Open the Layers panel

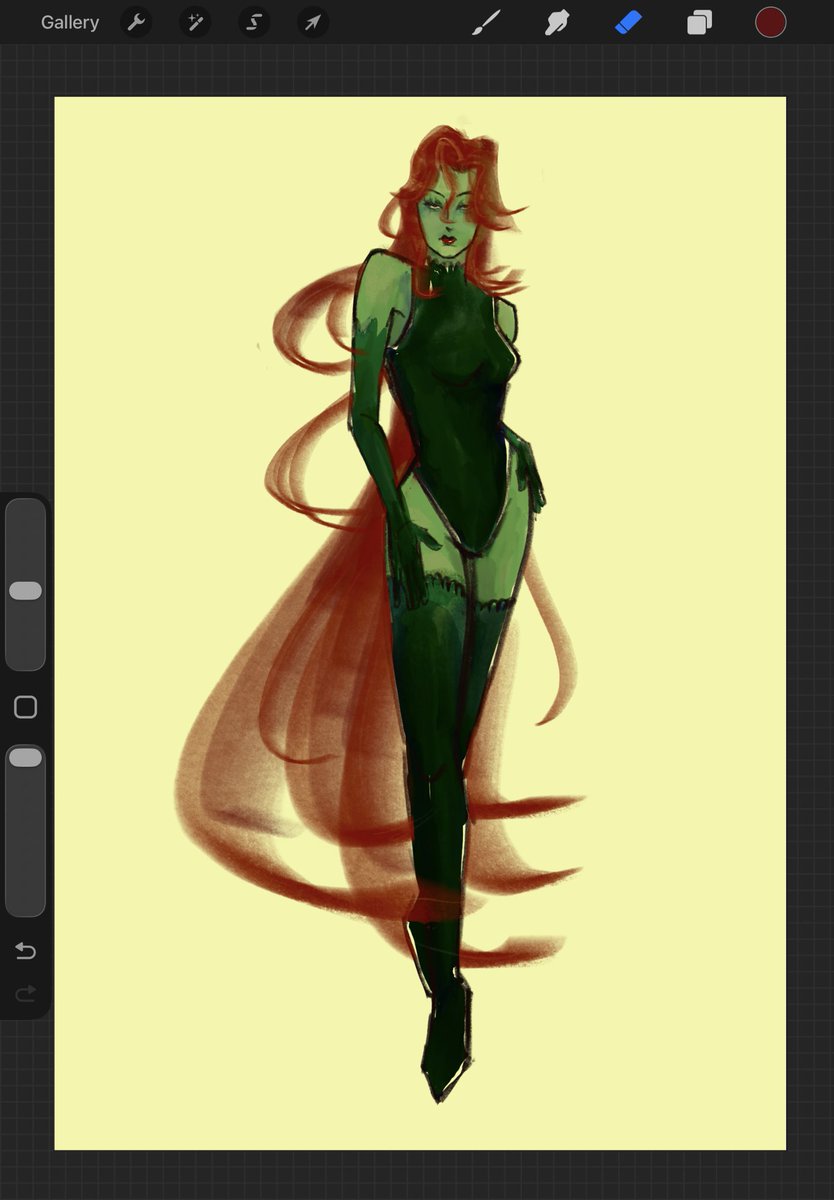699,22
